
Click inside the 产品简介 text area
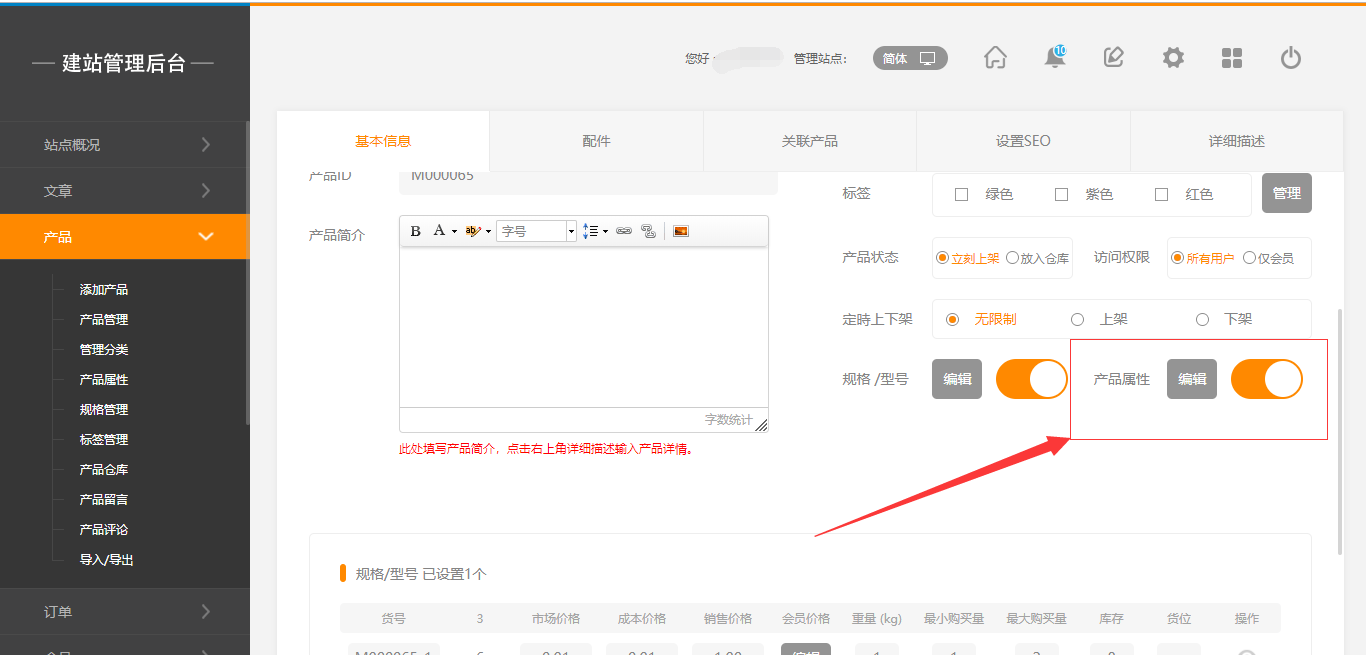pyautogui.click(x=583, y=326)
